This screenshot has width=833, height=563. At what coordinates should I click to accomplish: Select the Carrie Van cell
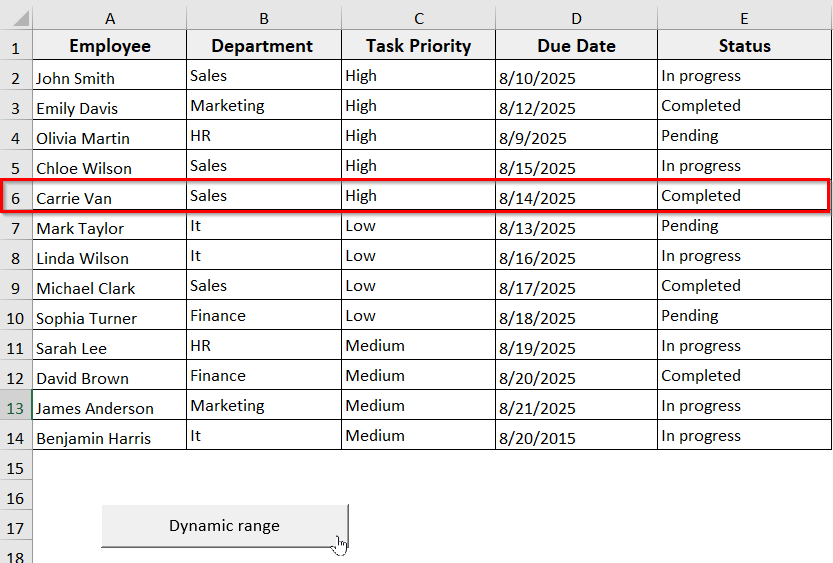pos(109,197)
